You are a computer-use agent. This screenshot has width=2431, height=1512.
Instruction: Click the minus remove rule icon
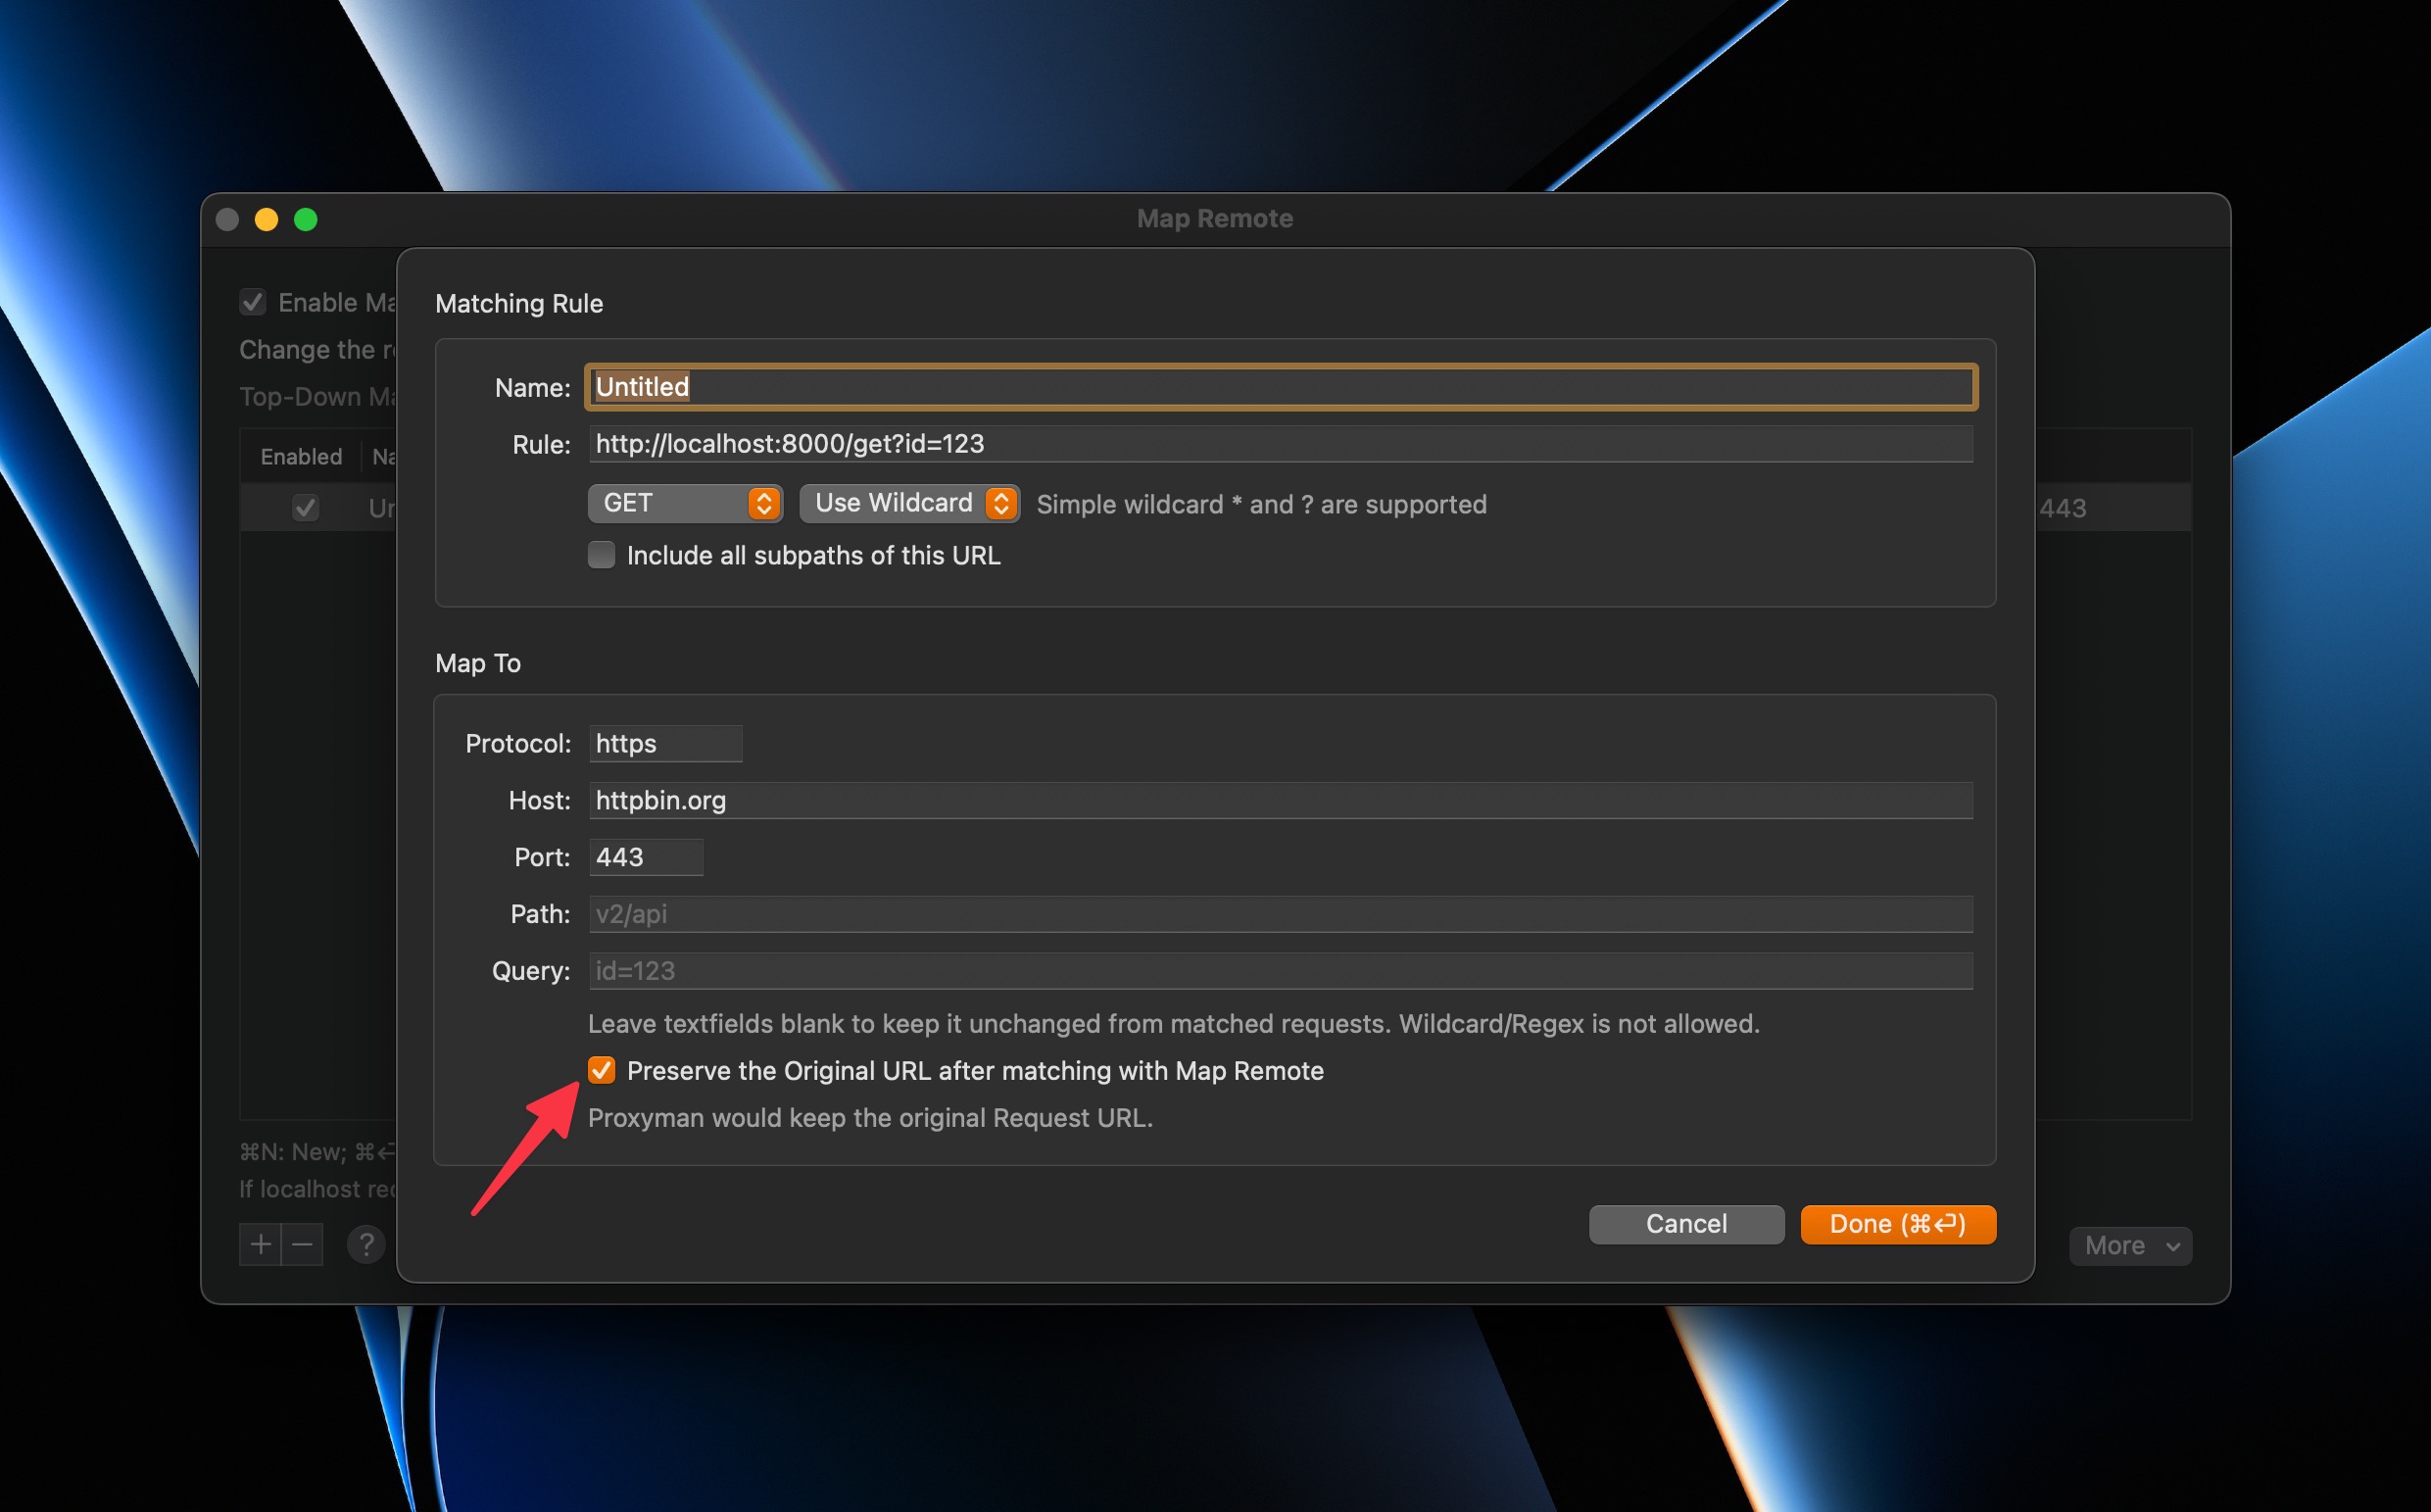click(303, 1245)
